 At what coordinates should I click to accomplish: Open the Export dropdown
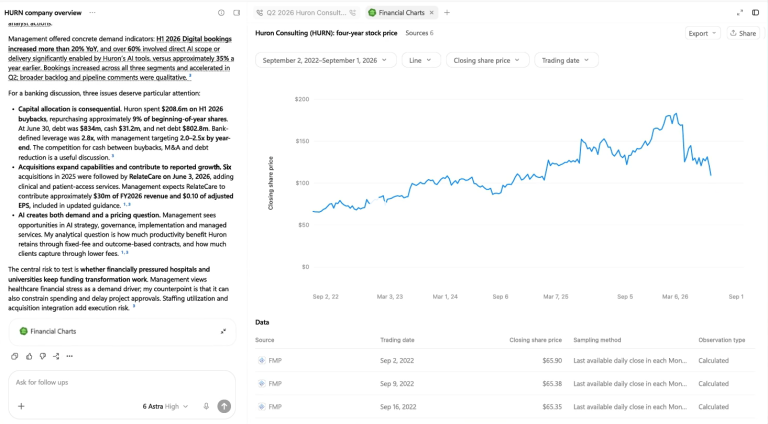pos(702,33)
